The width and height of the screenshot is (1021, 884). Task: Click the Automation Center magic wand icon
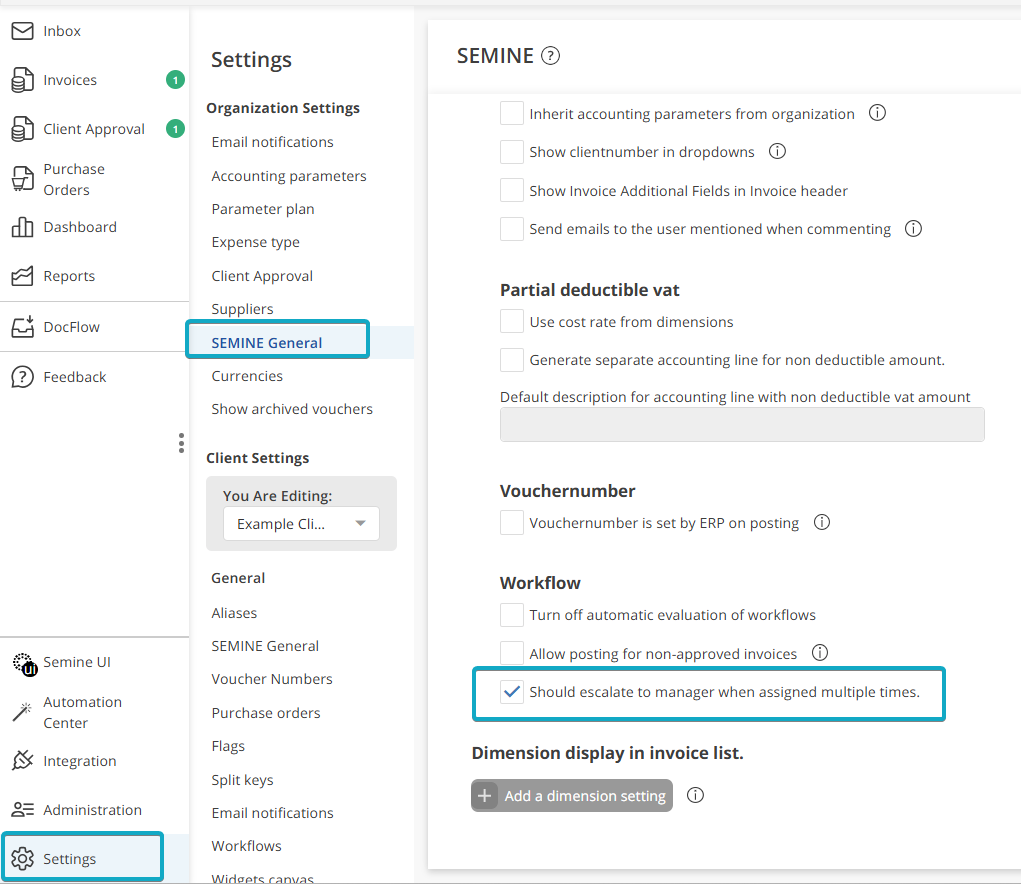[x=22, y=712]
